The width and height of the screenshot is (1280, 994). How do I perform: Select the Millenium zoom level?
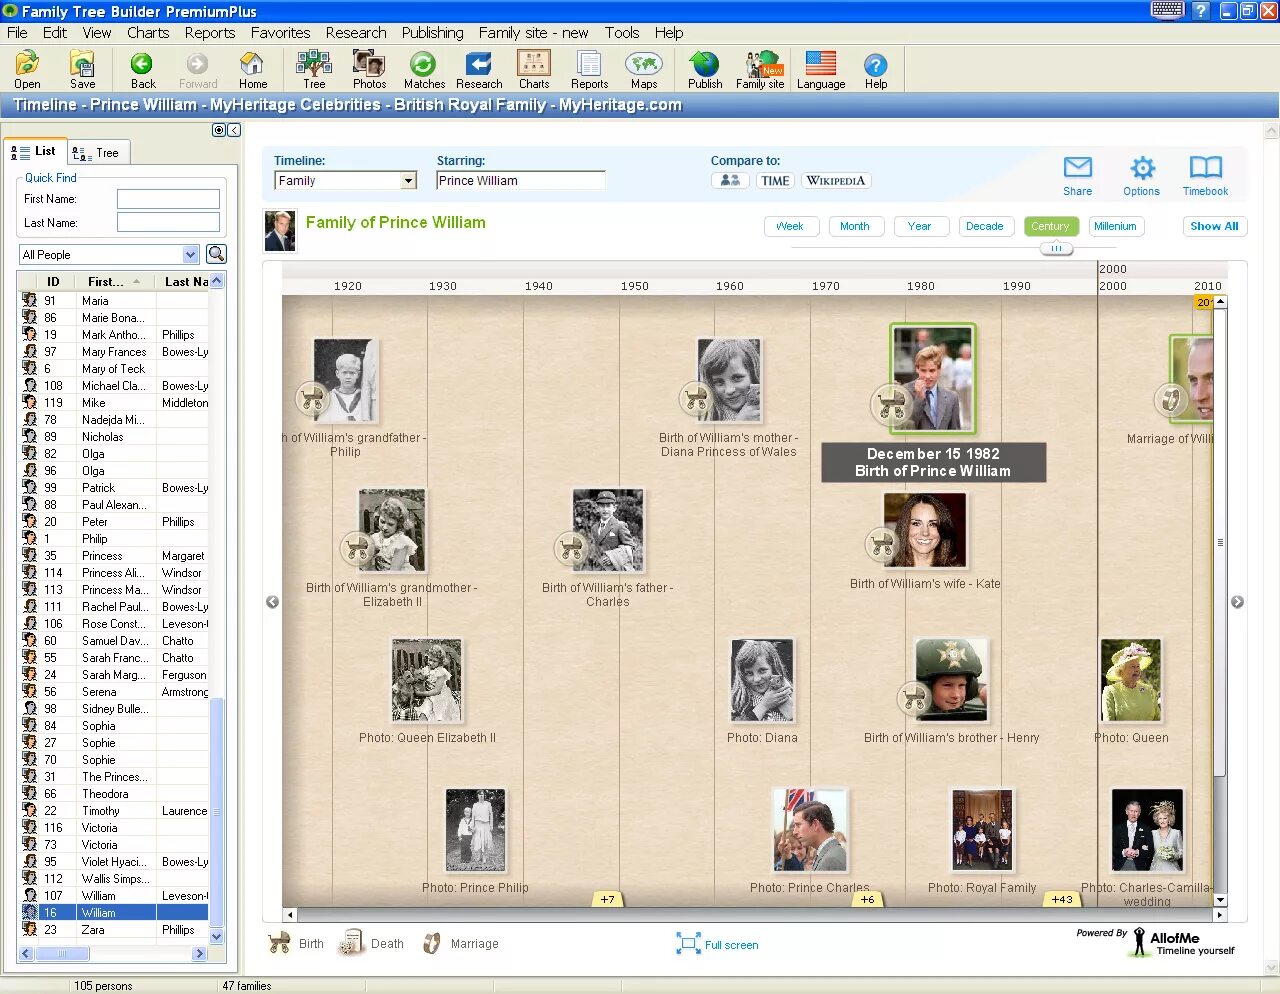pos(1115,226)
